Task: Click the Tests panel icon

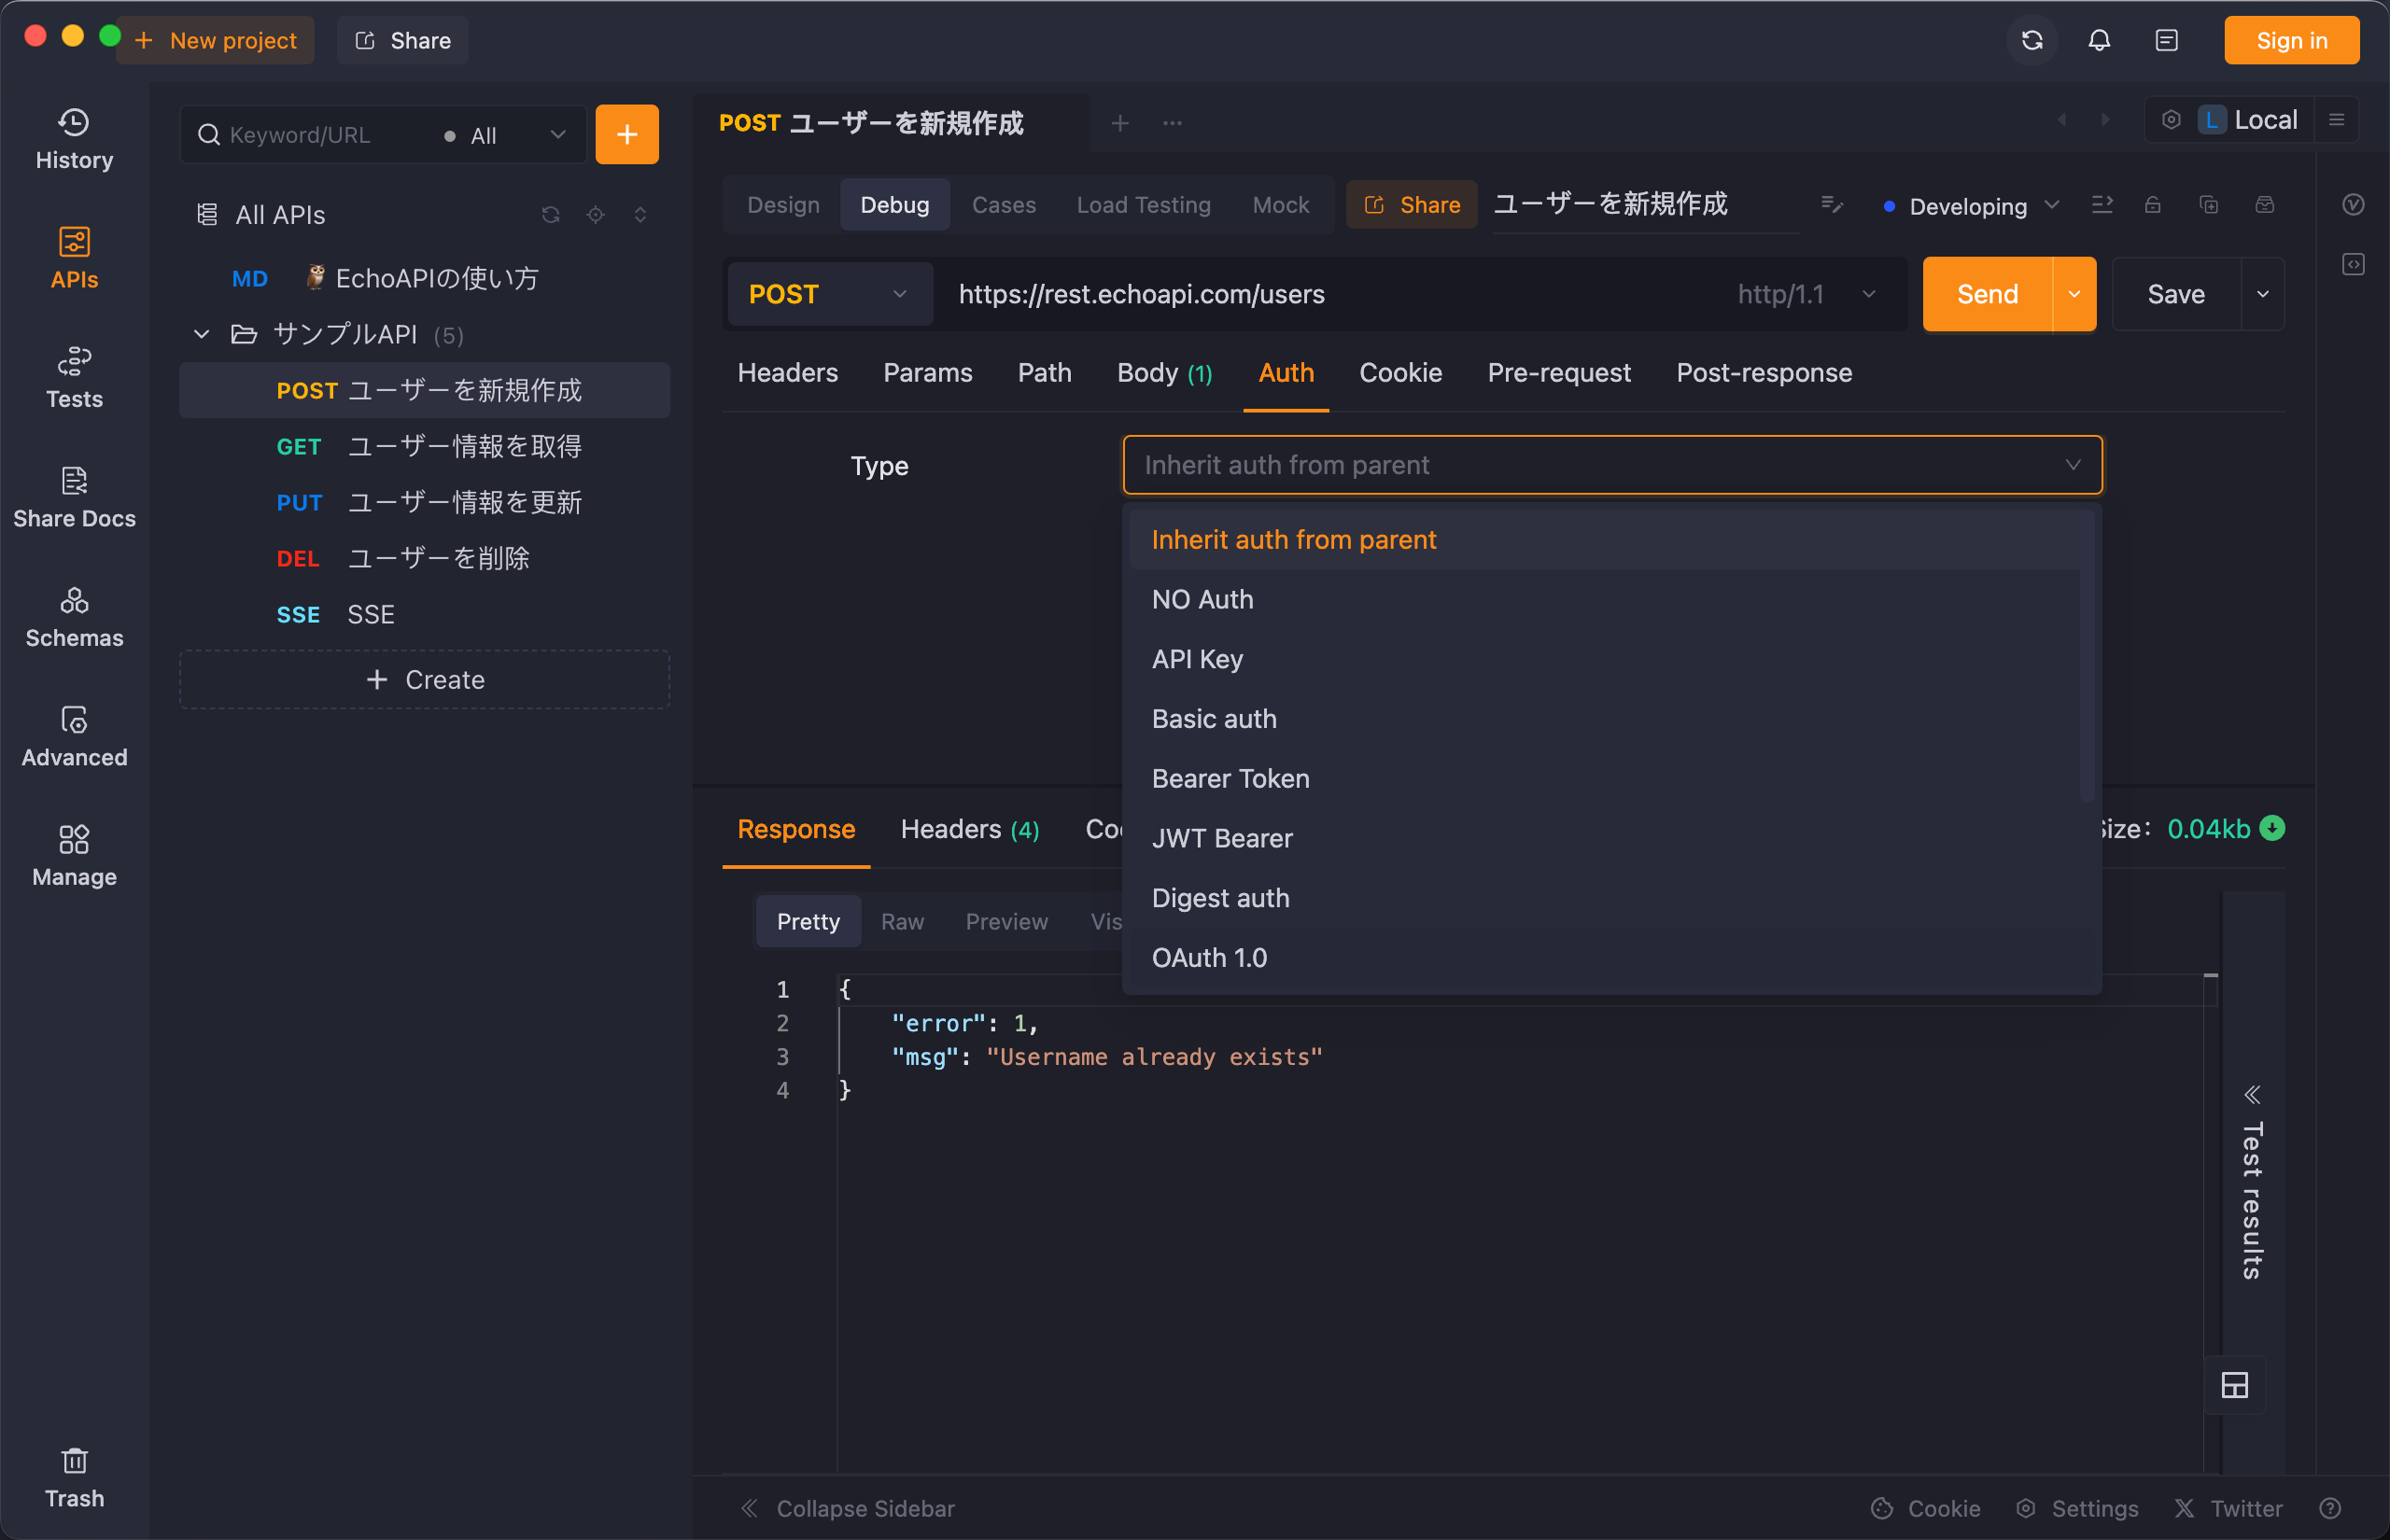Action: coord(73,372)
